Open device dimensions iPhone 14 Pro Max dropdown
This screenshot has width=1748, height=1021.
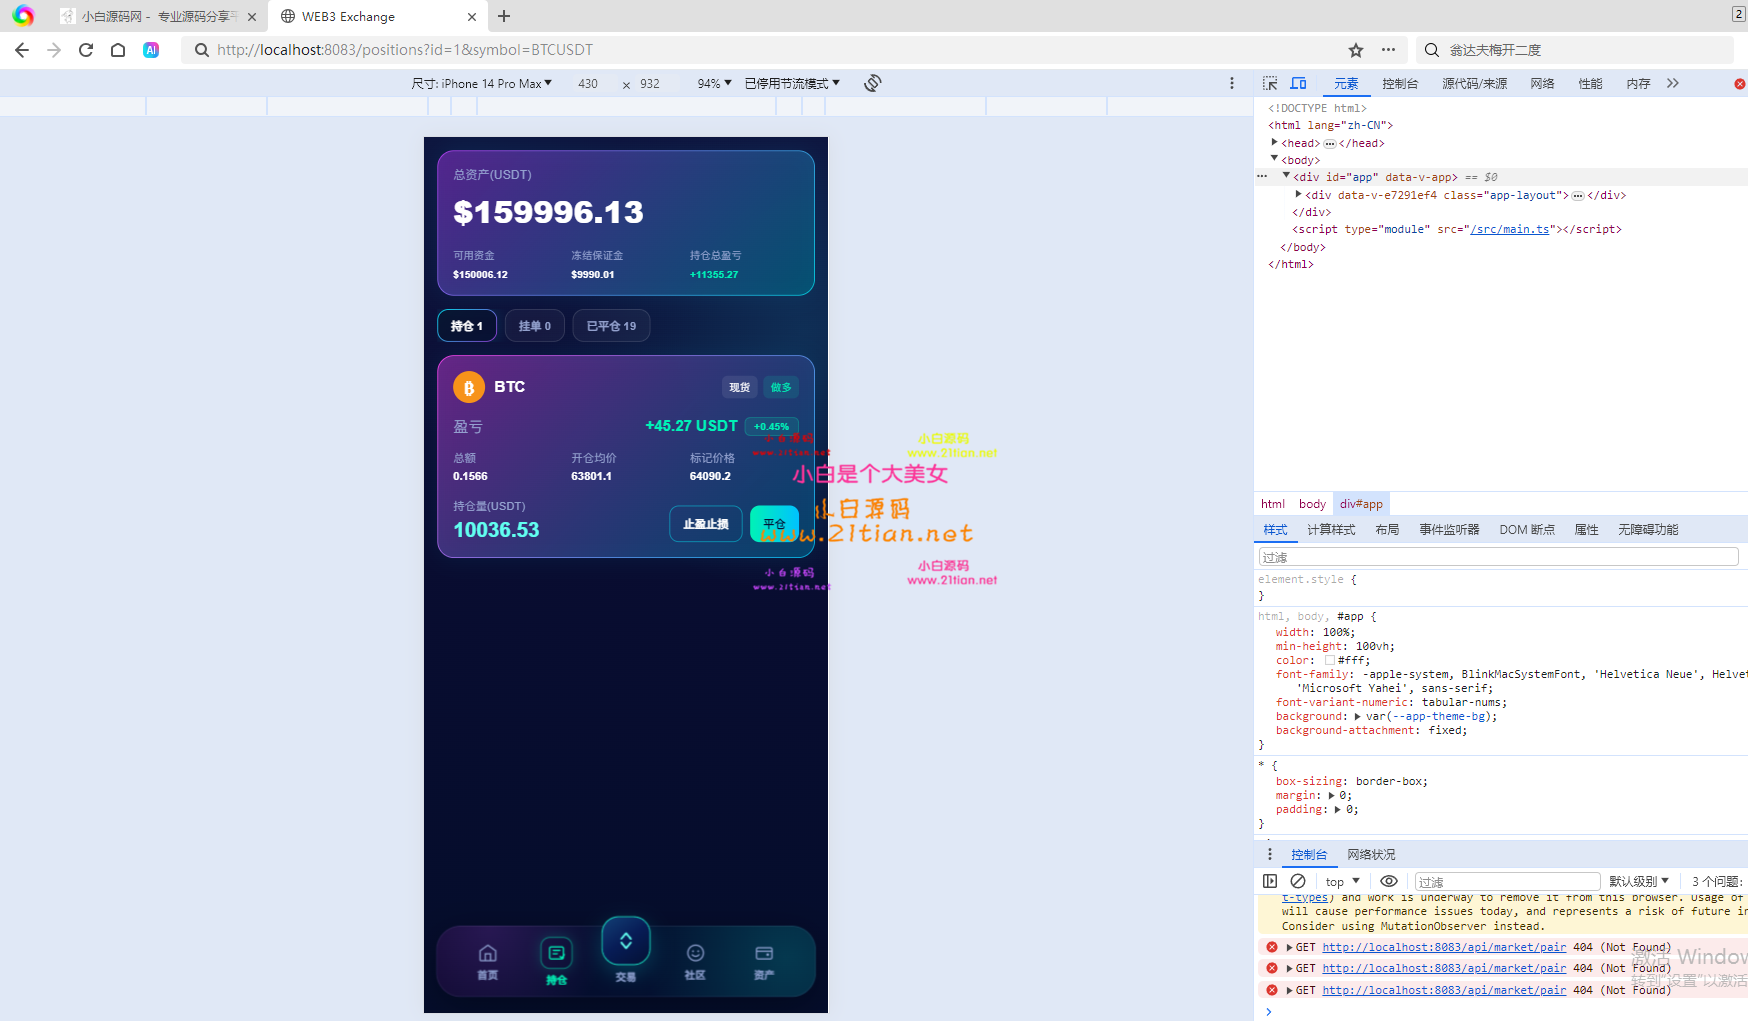coord(481,84)
